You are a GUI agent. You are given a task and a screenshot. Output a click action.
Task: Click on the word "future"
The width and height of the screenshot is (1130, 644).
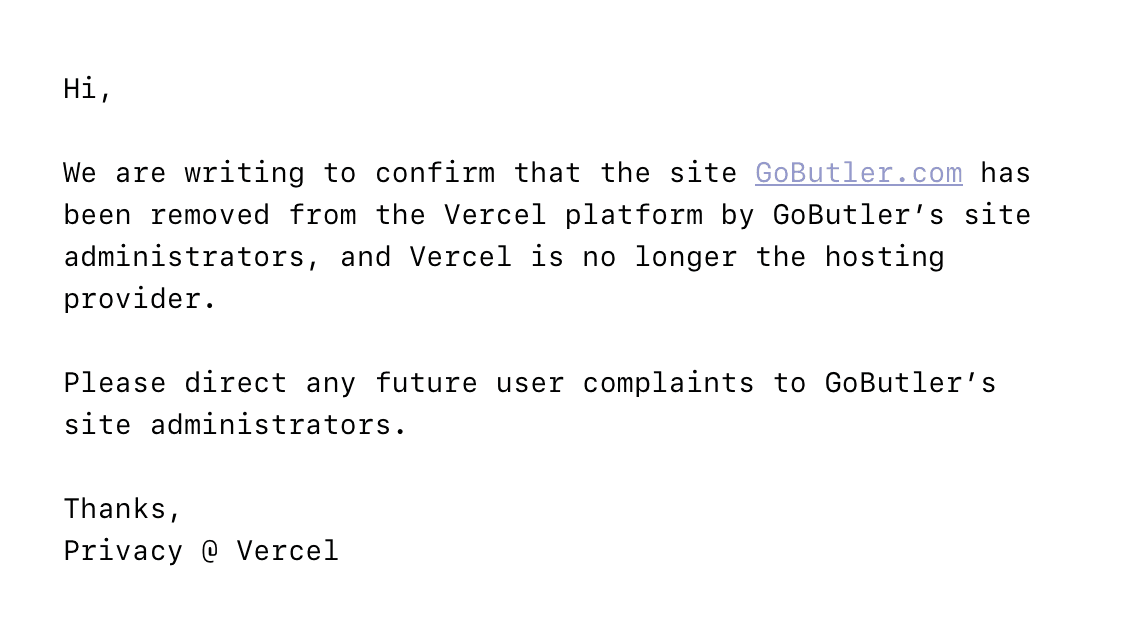pyautogui.click(x=427, y=383)
